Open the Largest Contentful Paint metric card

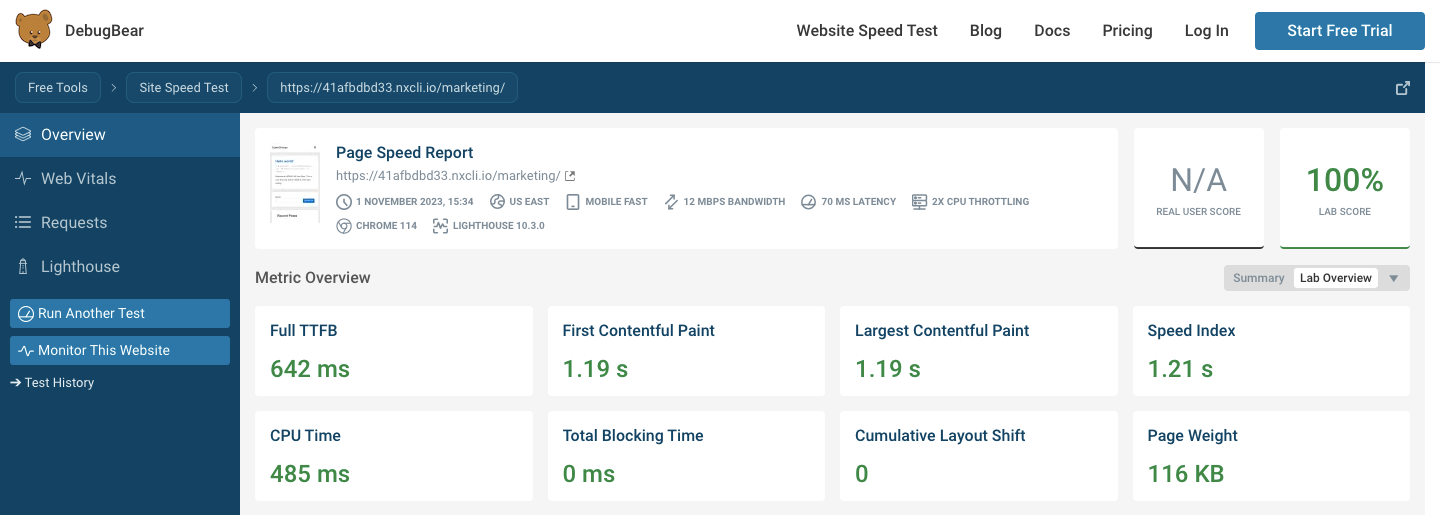point(977,351)
